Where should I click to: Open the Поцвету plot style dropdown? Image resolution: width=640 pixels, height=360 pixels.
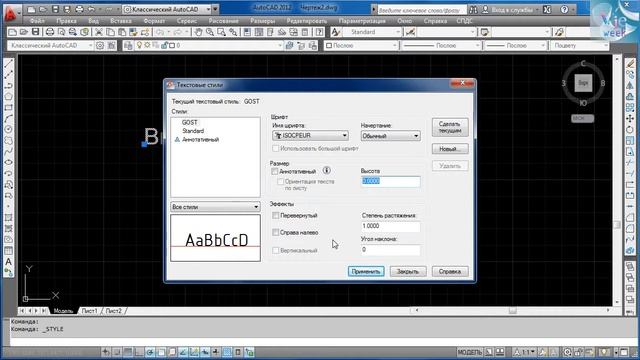pyautogui.click(x=580, y=46)
